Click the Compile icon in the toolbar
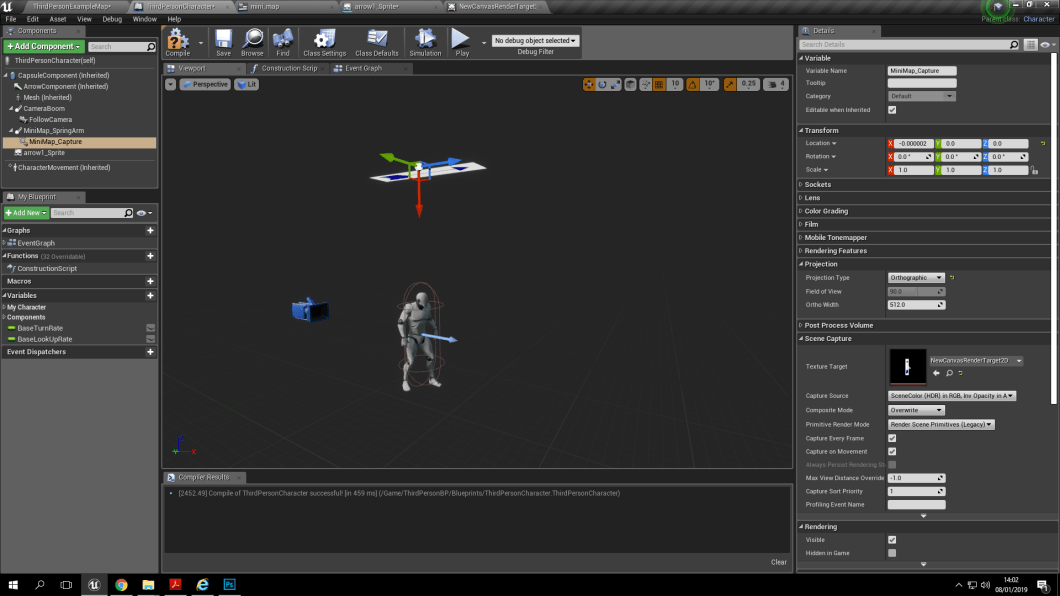The width and height of the screenshot is (1060, 596). click(180, 42)
